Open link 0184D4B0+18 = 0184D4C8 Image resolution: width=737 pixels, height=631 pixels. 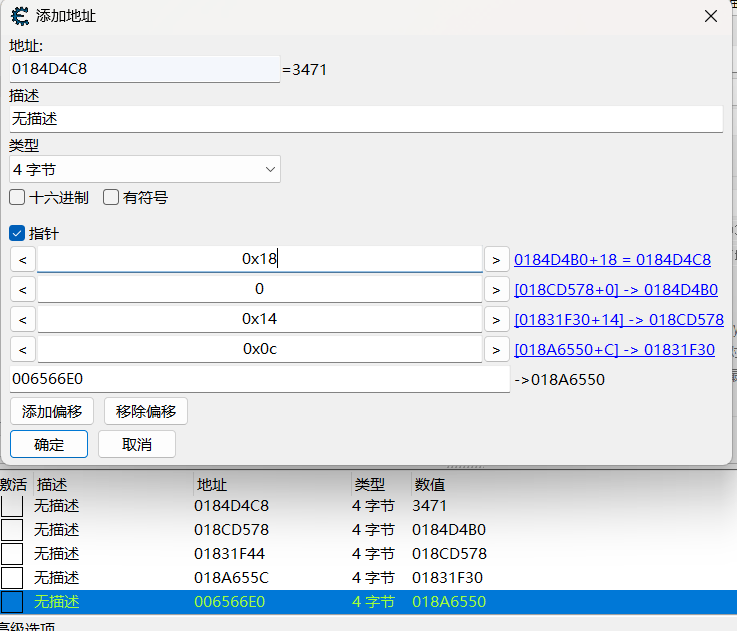pyautogui.click(x=612, y=259)
